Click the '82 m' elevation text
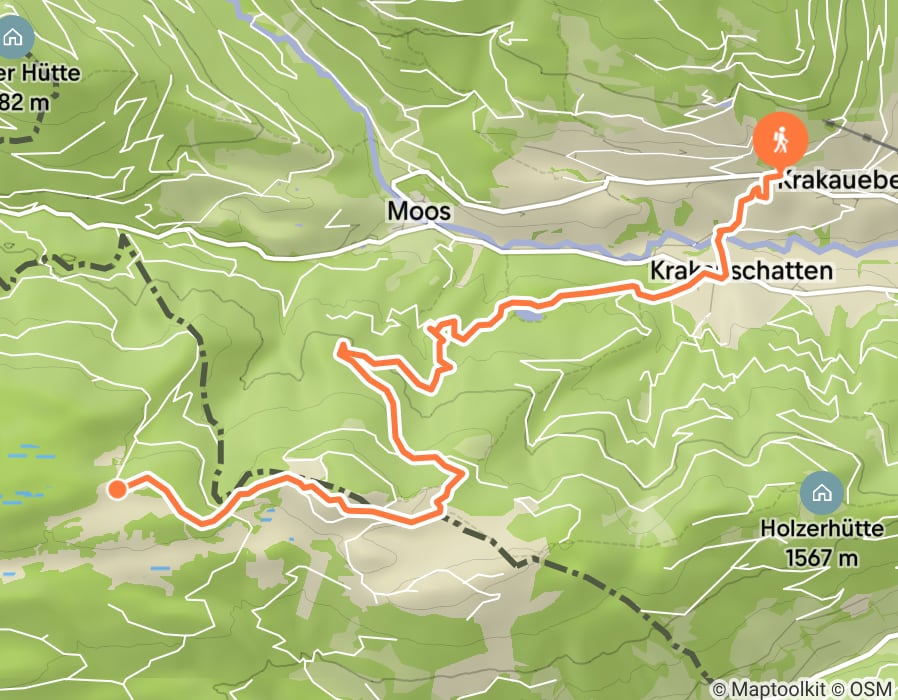Screen dimensions: 898x700 pyautogui.click(x=25, y=102)
